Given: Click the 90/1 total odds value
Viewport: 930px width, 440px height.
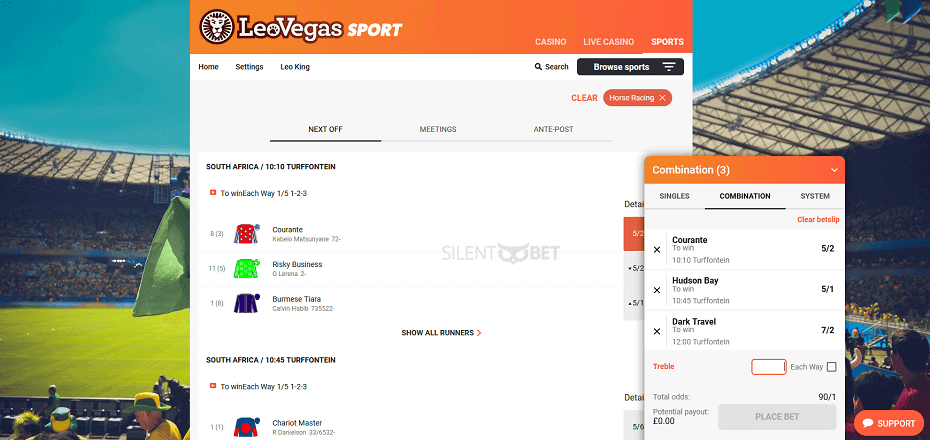Looking at the screenshot, I should 827,397.
